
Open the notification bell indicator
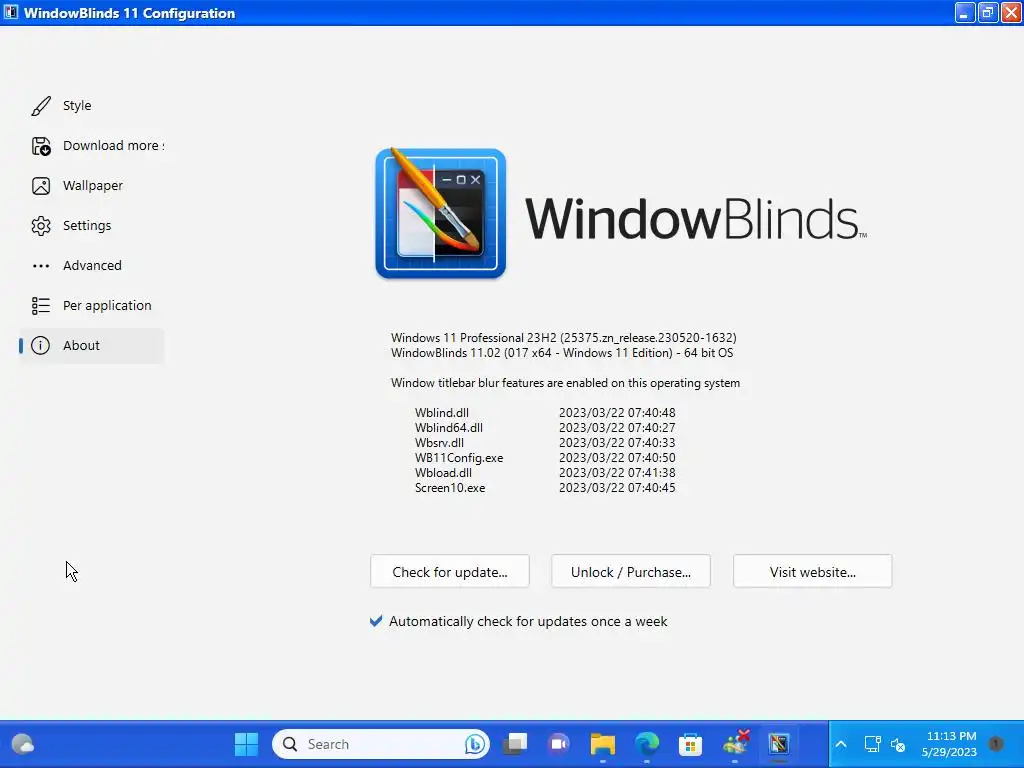[x=996, y=744]
